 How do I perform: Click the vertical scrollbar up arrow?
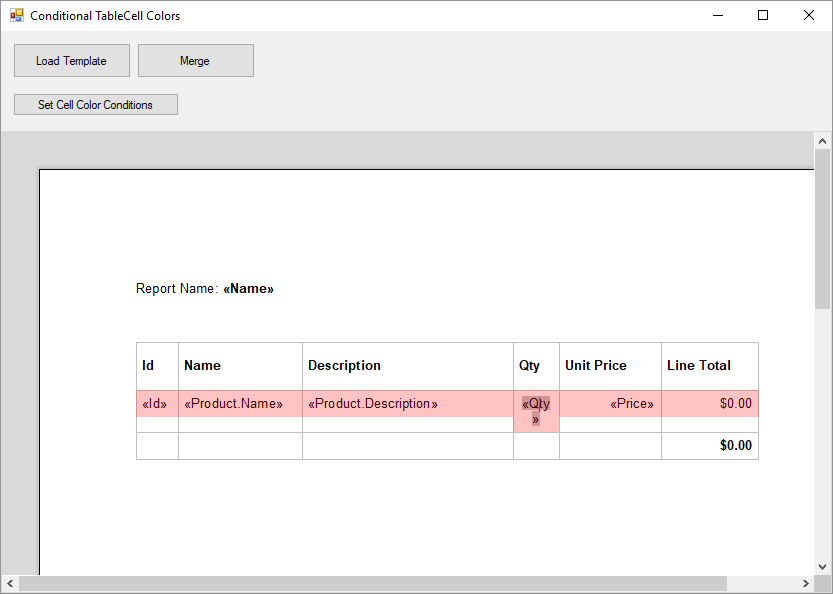pyautogui.click(x=822, y=141)
